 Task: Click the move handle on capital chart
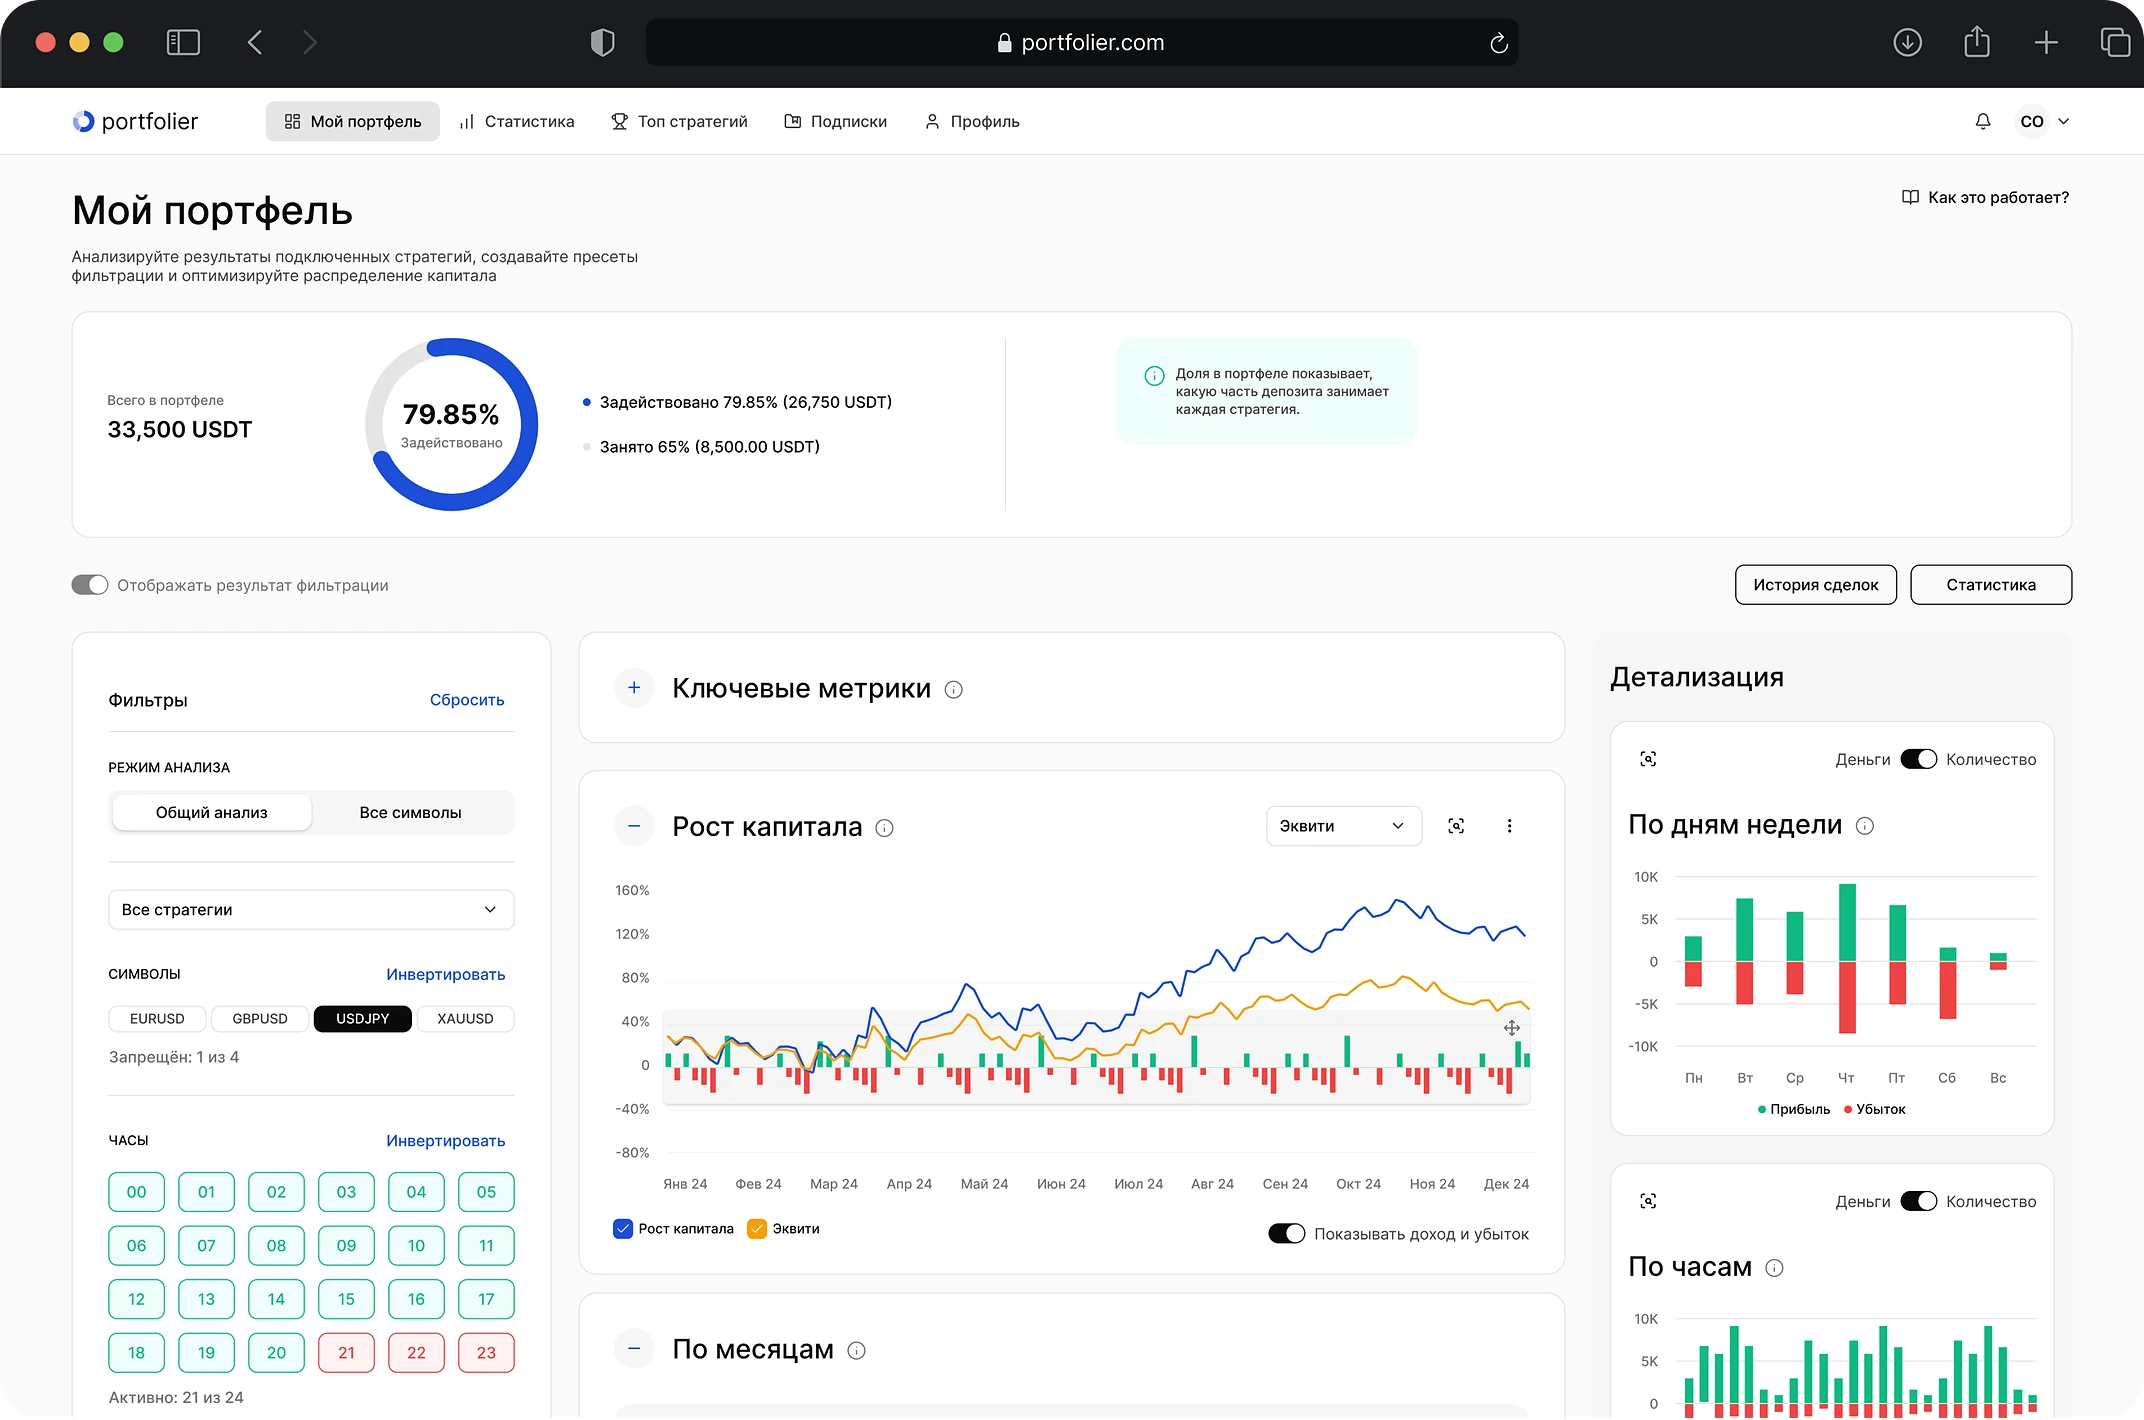click(x=1511, y=1028)
